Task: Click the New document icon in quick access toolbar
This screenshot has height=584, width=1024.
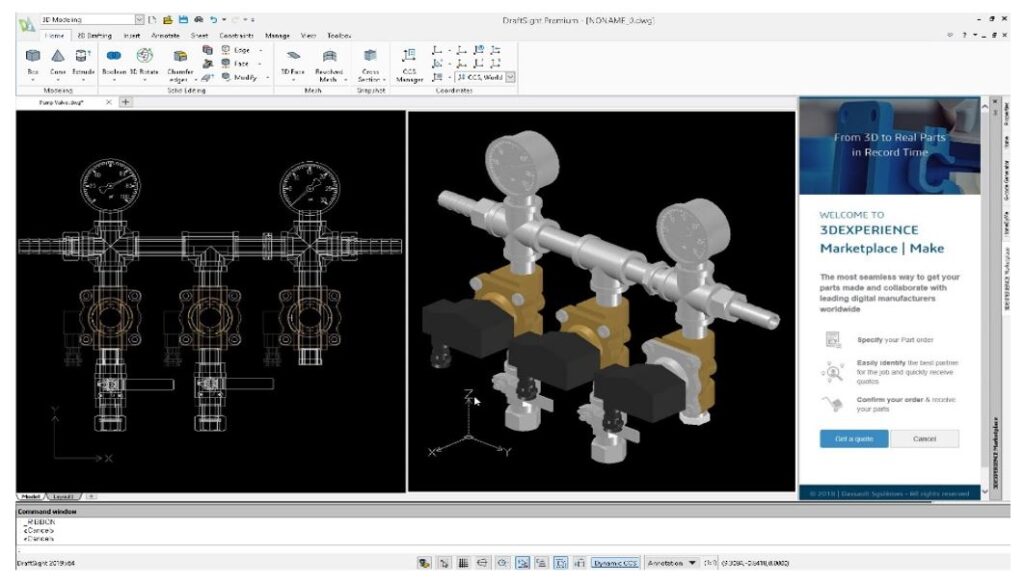Action: point(152,20)
